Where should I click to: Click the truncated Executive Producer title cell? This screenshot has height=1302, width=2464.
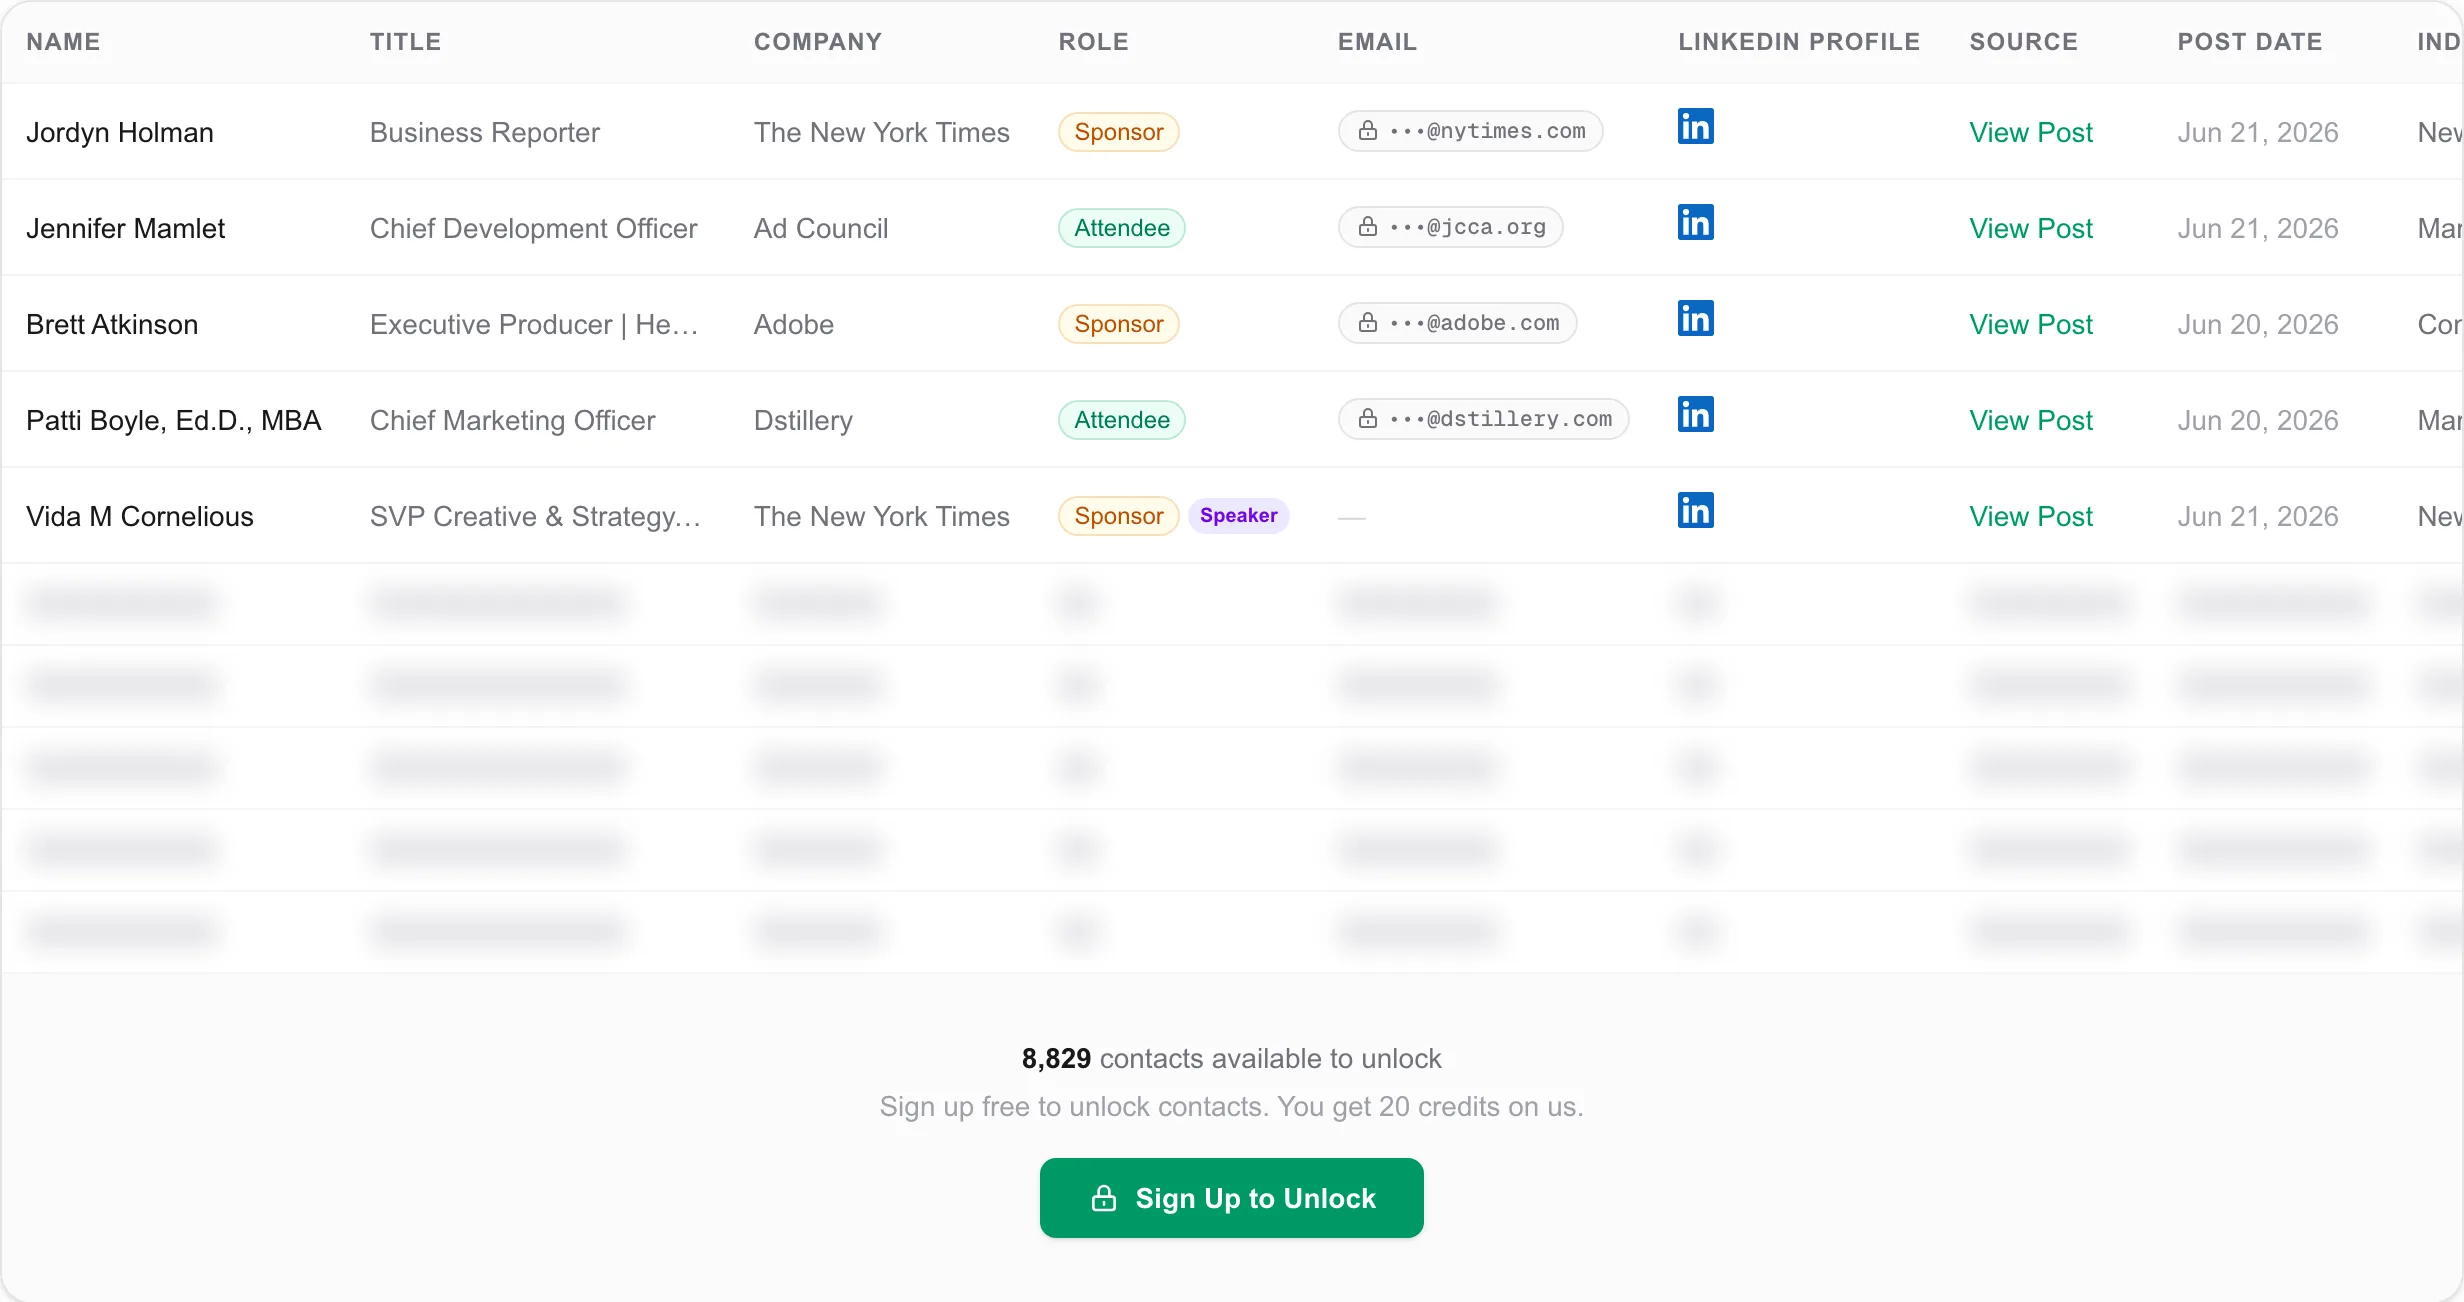click(x=534, y=324)
